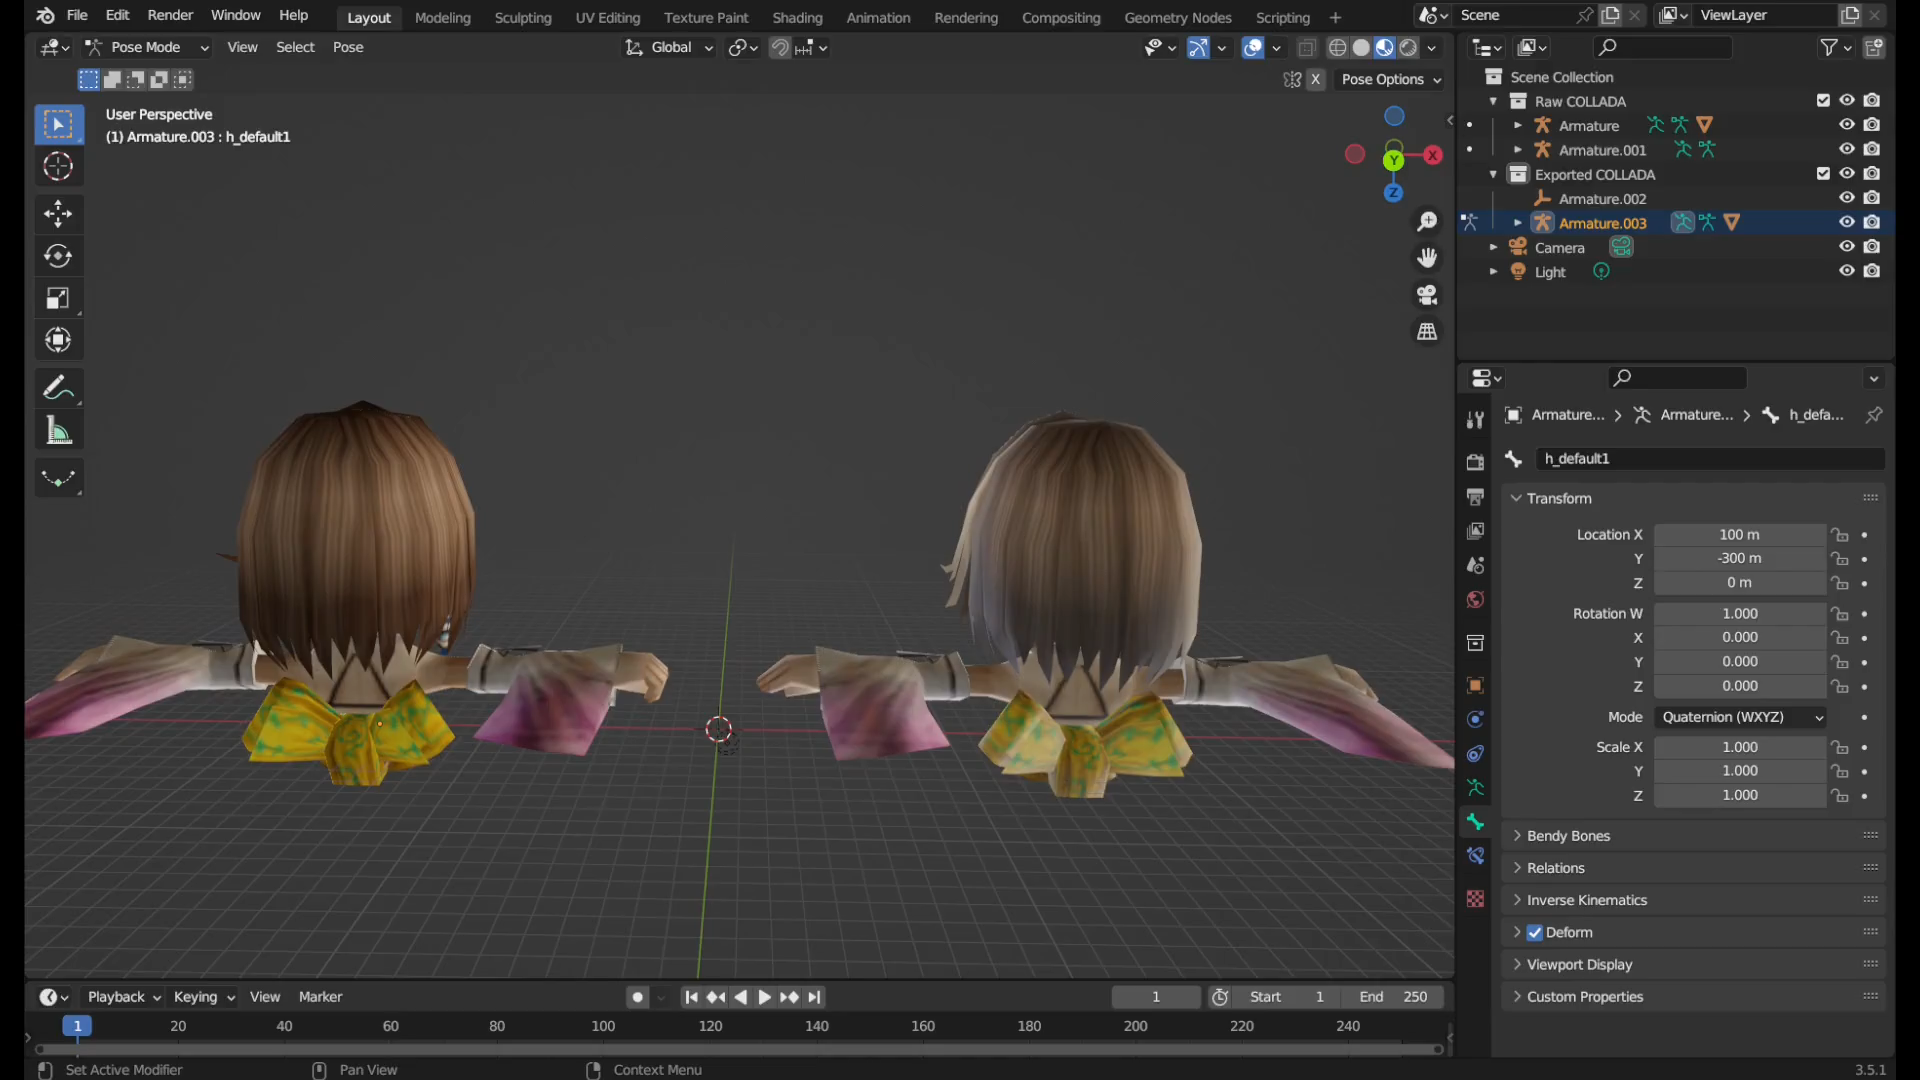Toggle camera view button in viewport
The image size is (1920, 1080).
(1427, 295)
